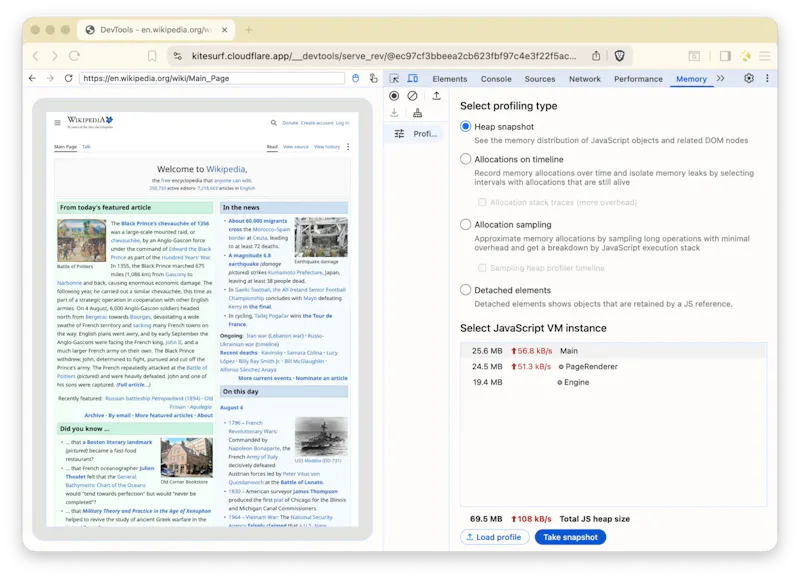The image size is (800, 579).
Task: Click the collect garbage broom icon
Action: tap(417, 113)
